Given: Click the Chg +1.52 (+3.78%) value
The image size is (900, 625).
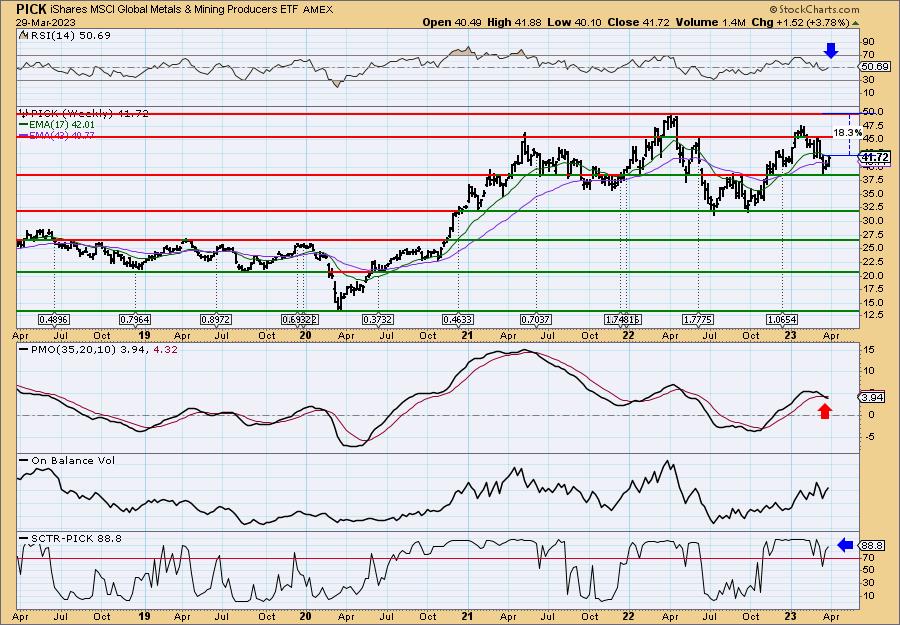Looking at the screenshot, I should point(801,22).
